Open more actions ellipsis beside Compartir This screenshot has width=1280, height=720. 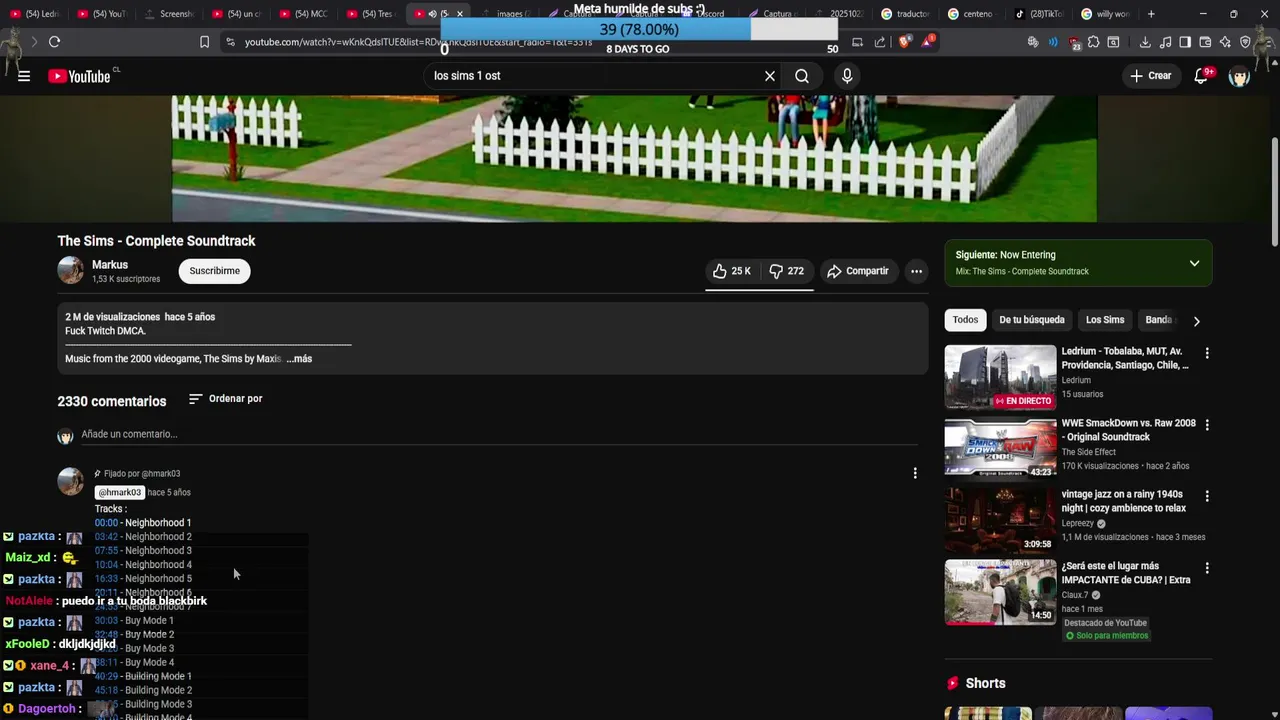916,271
